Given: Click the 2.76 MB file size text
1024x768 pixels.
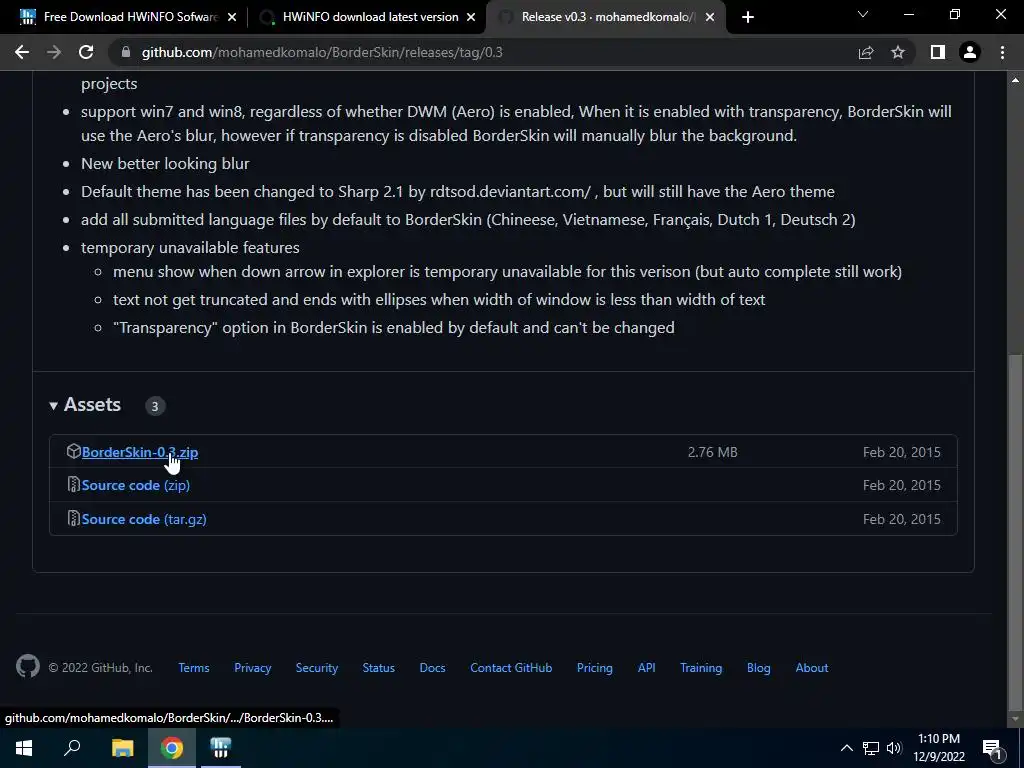Looking at the screenshot, I should coord(712,452).
